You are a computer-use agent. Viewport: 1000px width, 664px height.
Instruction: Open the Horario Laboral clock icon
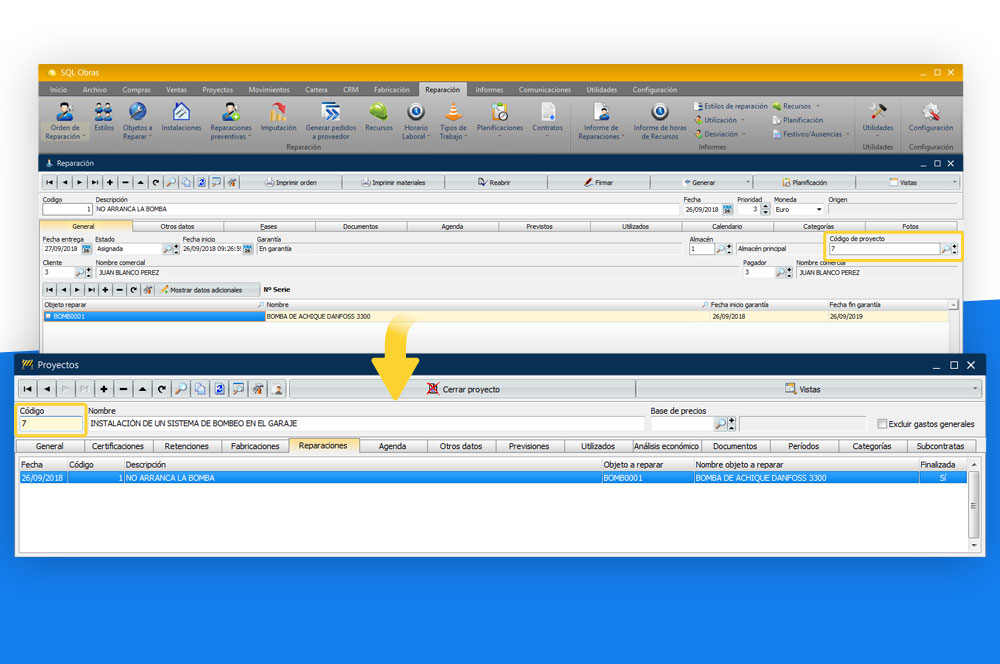tap(415, 112)
